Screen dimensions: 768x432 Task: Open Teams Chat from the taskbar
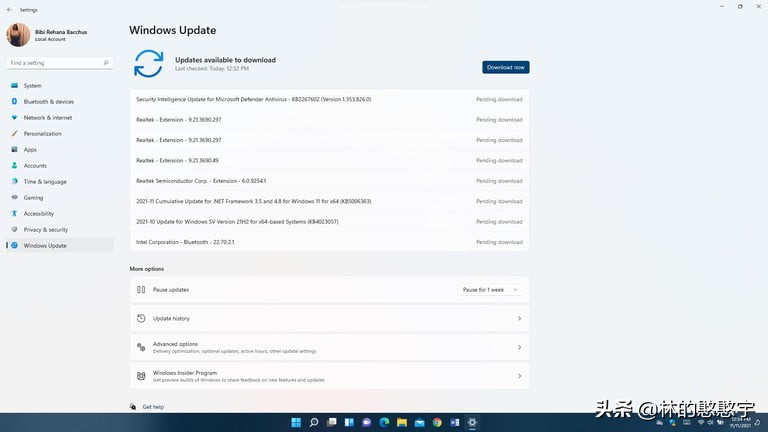tap(366, 422)
